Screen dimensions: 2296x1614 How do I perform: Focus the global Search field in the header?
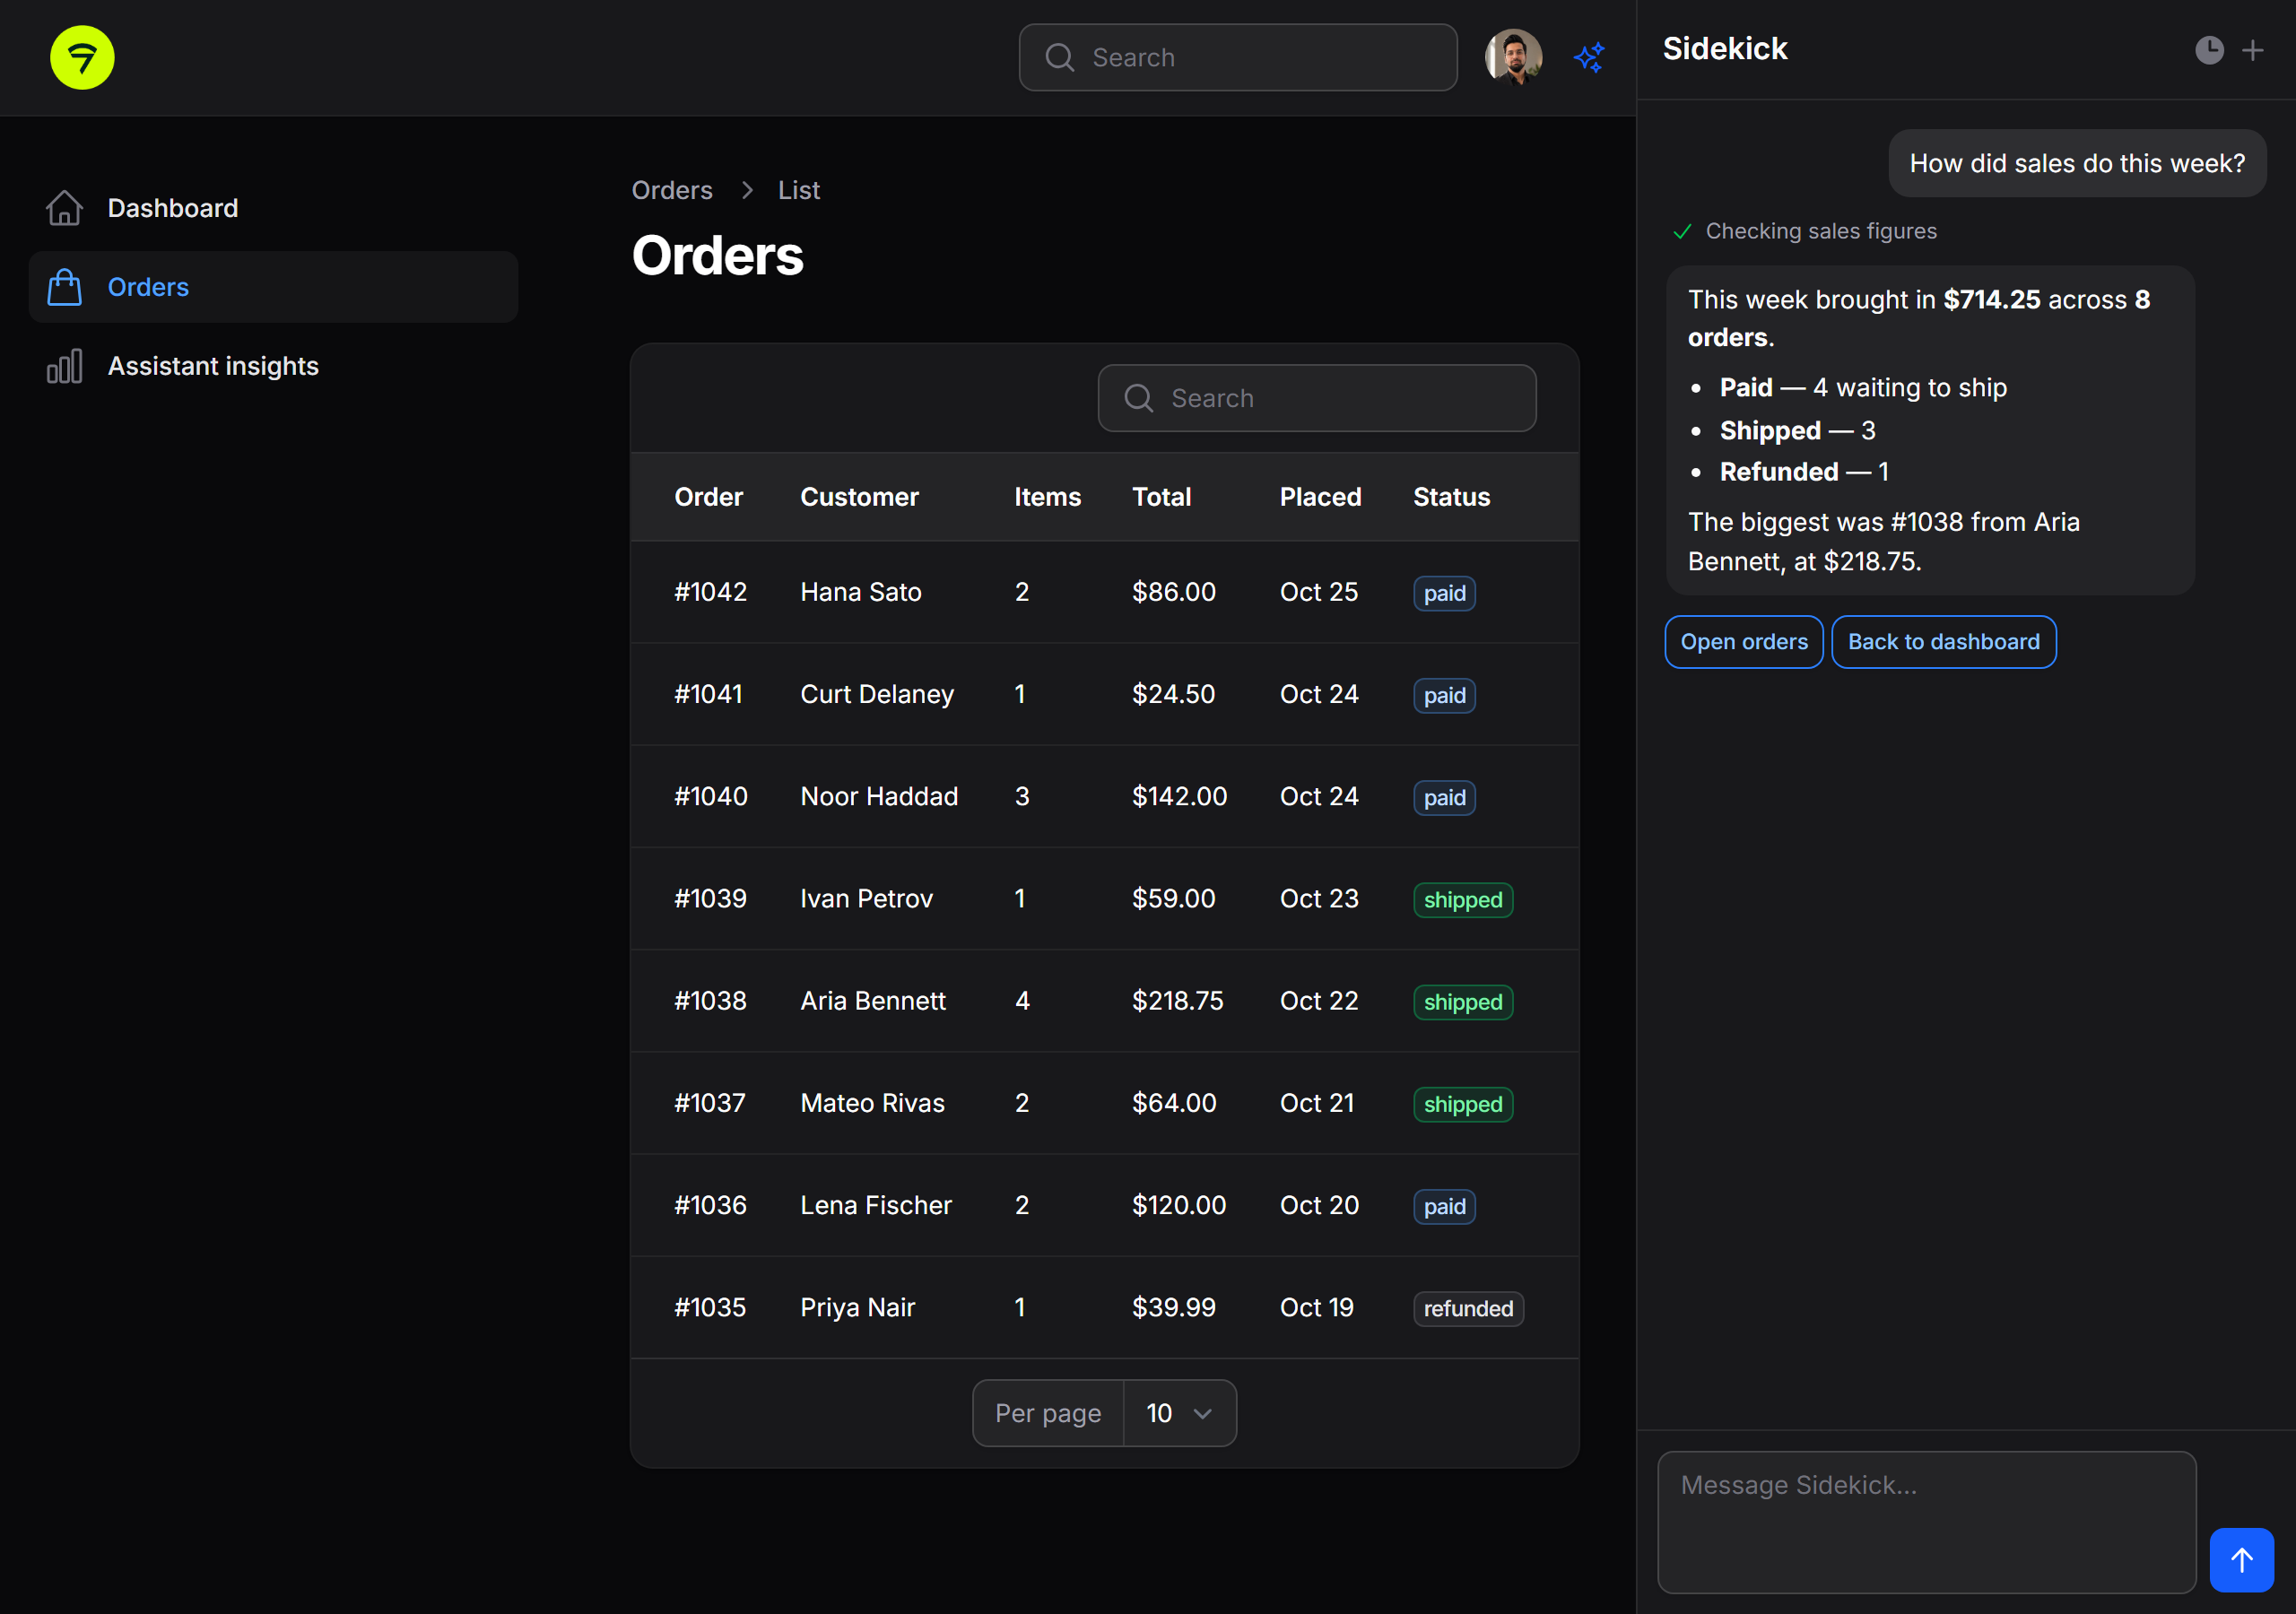pyautogui.click(x=1237, y=57)
